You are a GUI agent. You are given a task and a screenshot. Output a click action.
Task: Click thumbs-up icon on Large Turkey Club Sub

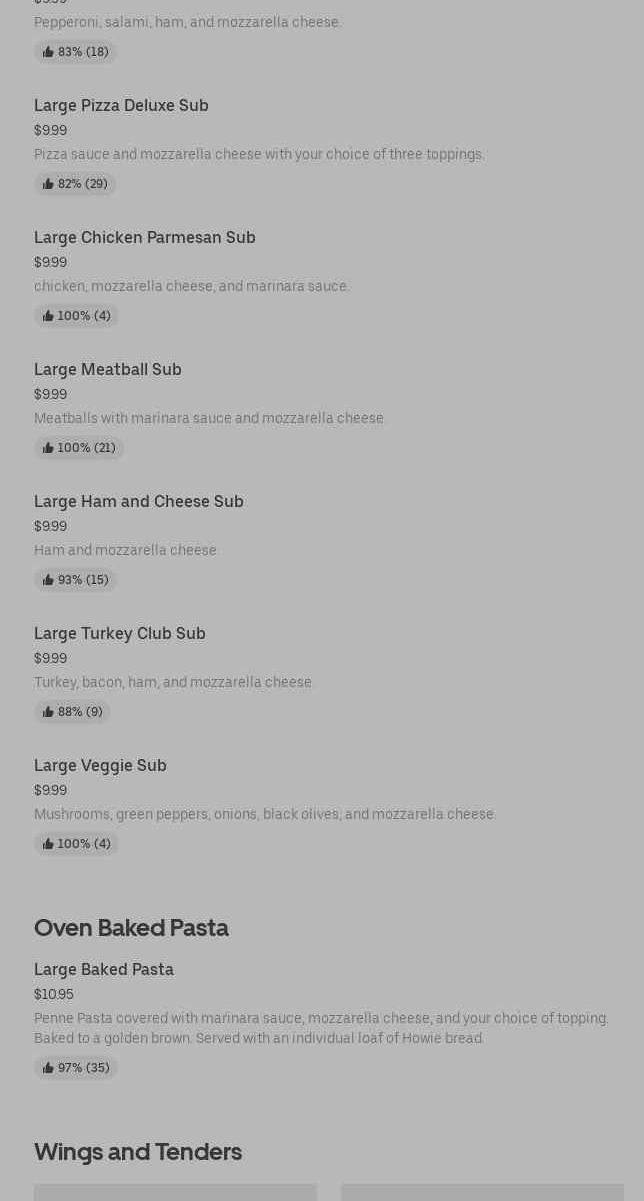click(48, 712)
